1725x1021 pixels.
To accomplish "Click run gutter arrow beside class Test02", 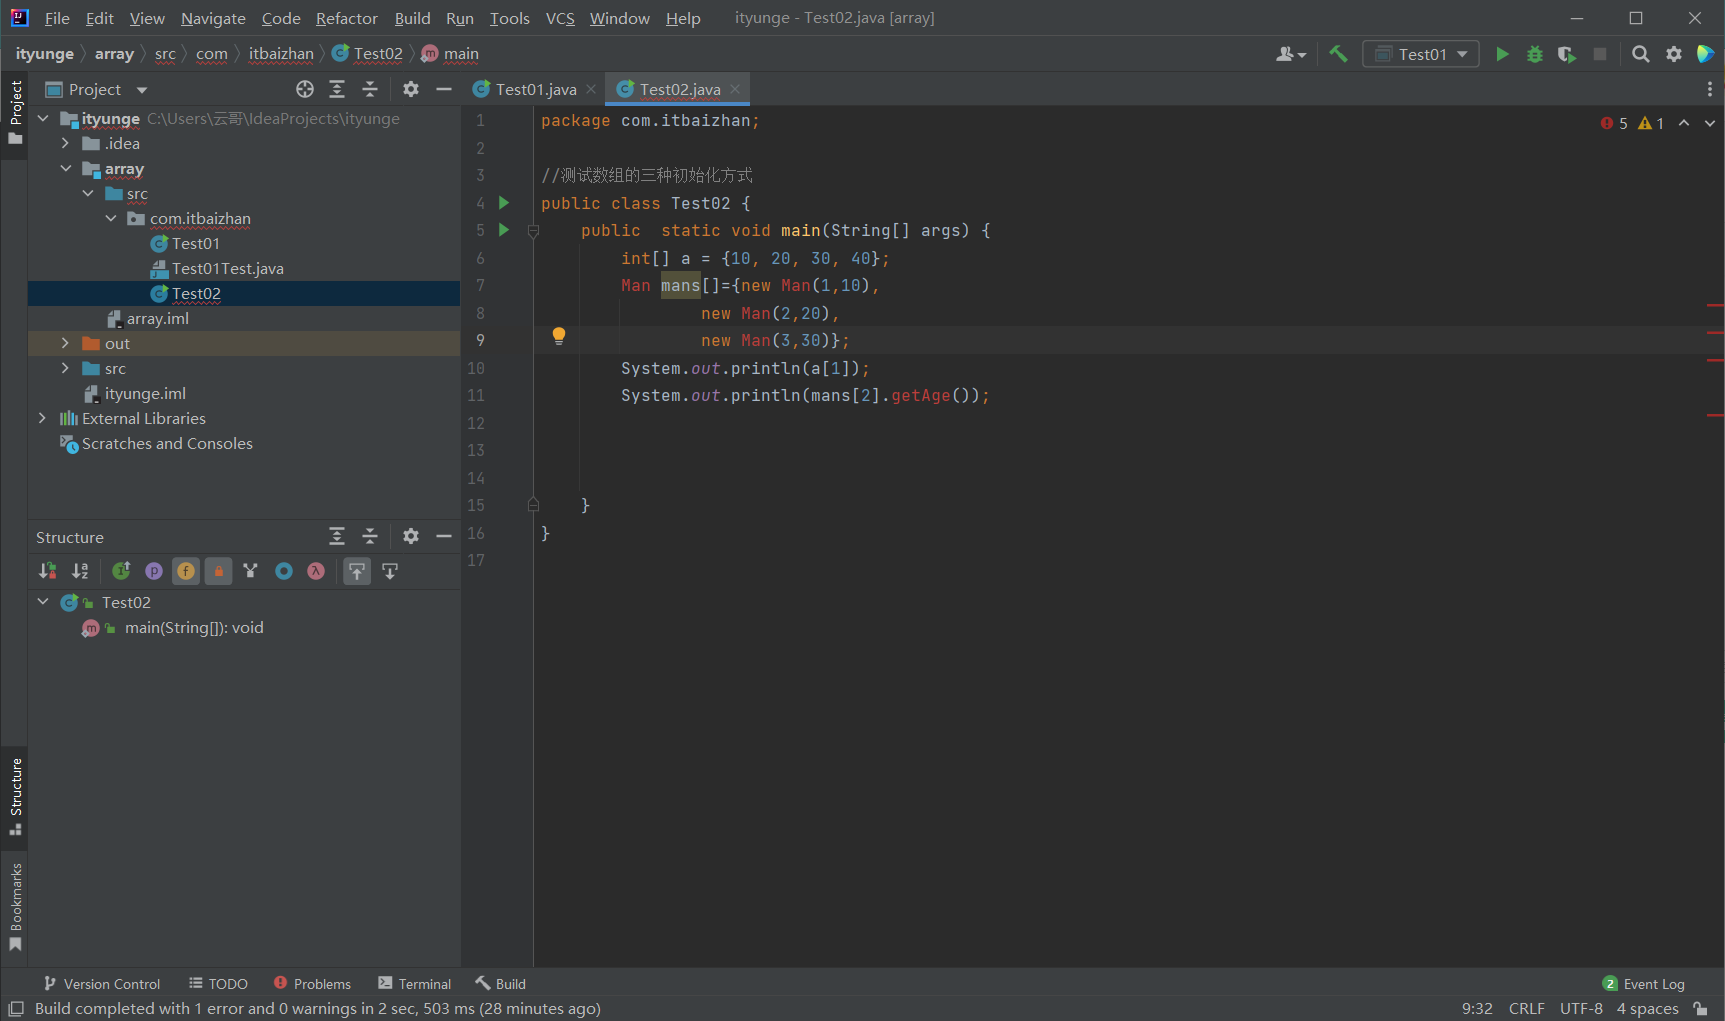I will coord(504,203).
